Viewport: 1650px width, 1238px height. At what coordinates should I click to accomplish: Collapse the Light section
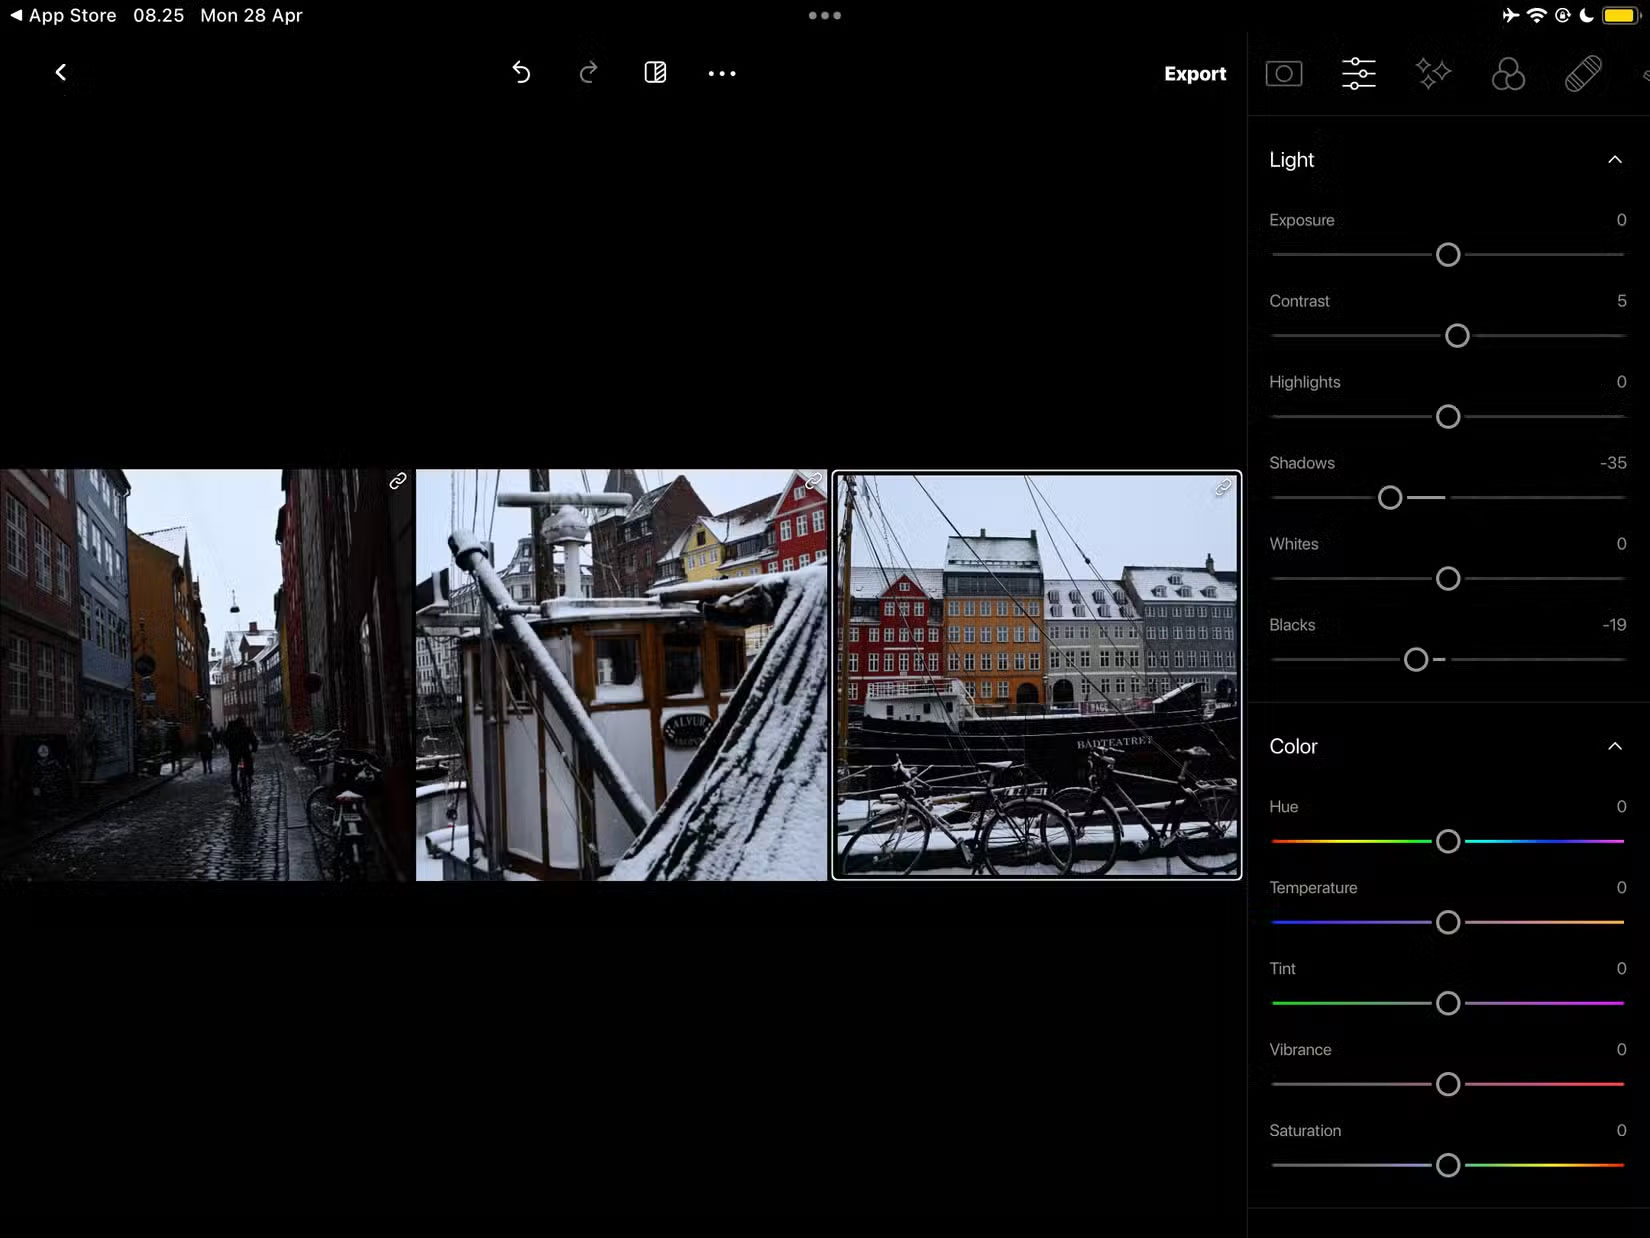[x=1614, y=160]
